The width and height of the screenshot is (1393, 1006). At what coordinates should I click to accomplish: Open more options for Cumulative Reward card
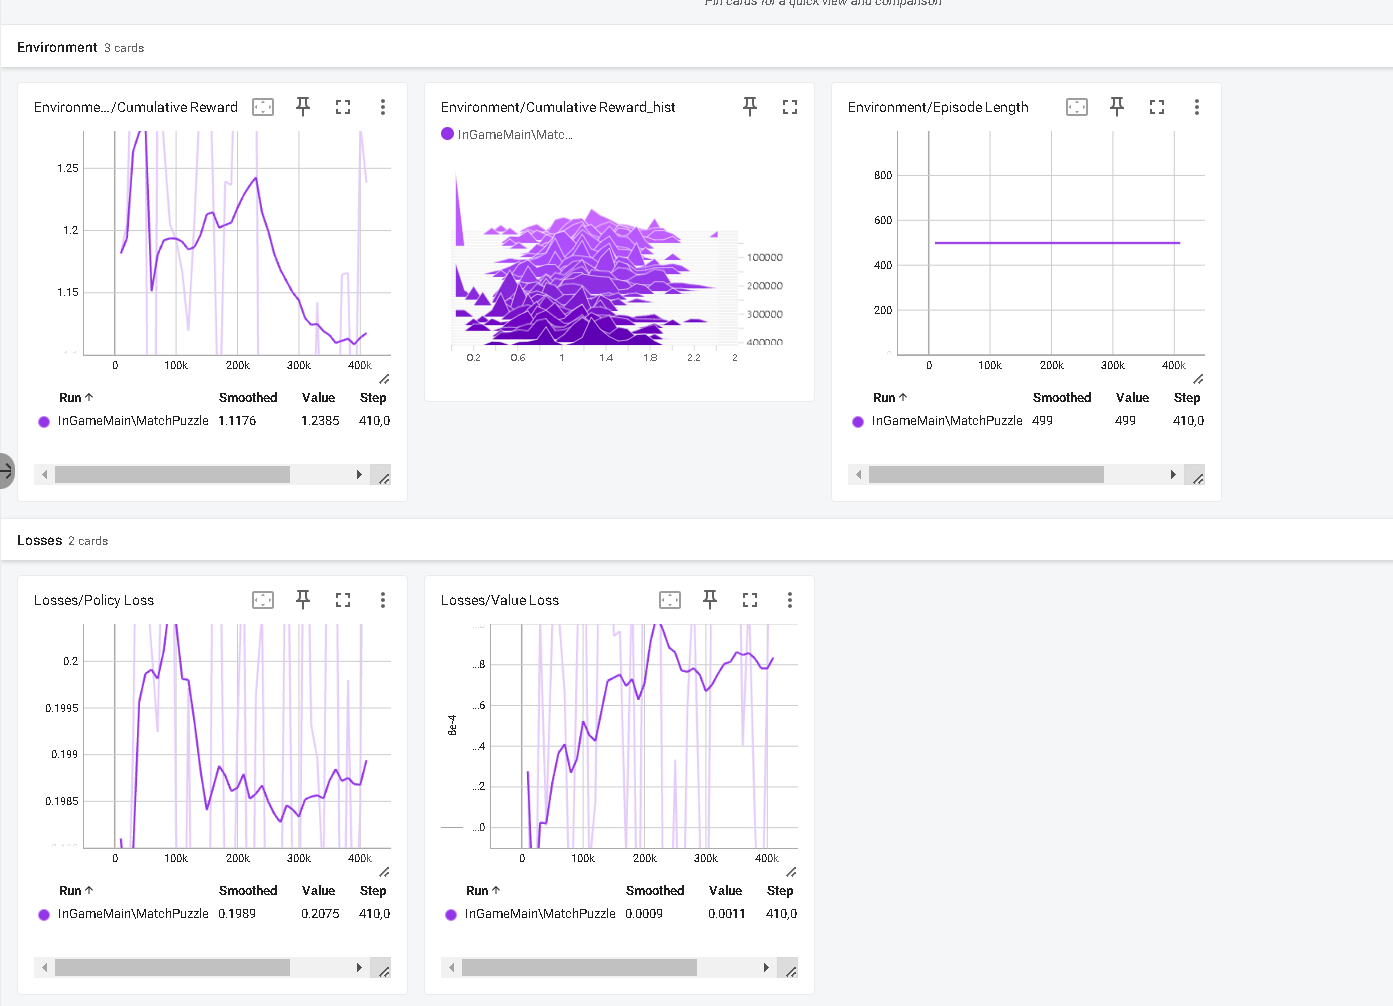pos(383,107)
